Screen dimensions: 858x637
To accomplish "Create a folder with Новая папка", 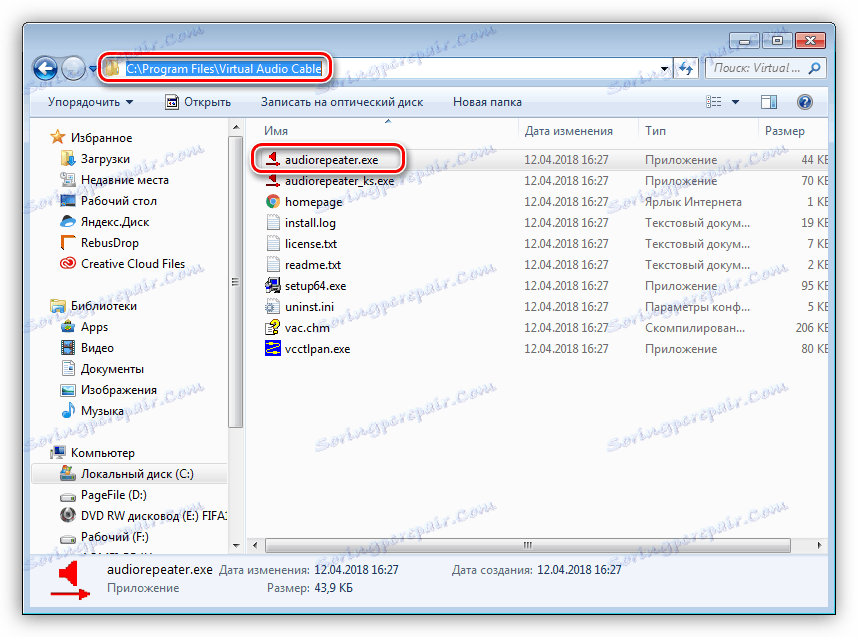I will click(x=487, y=102).
